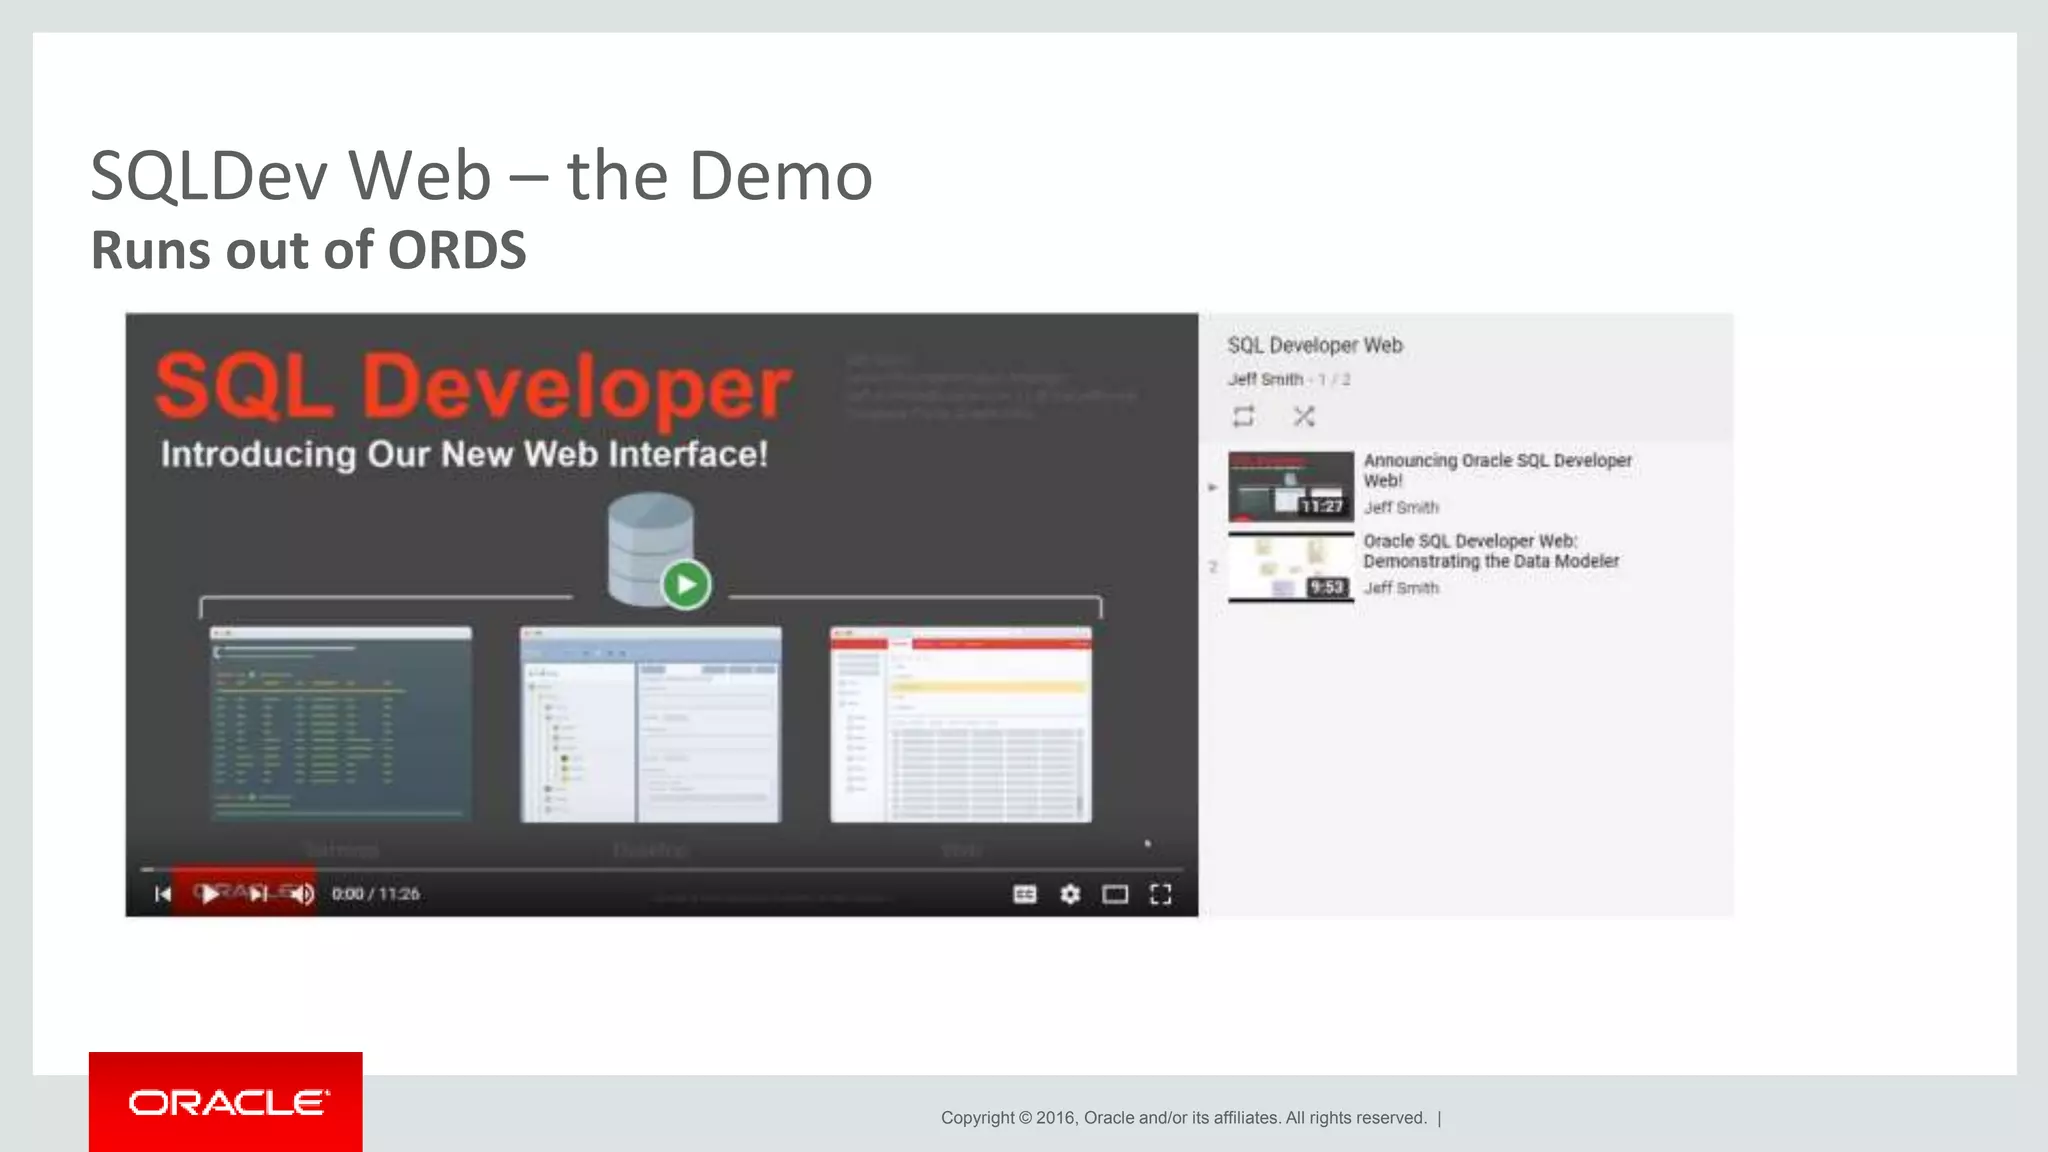
Task: Select 'Announcing Oracle SQL Developer Web!' title
Action: [x=1497, y=470]
